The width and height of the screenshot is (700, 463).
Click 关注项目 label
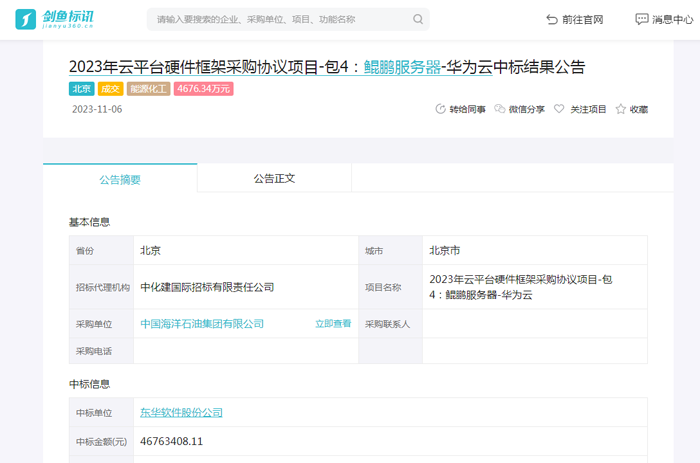point(588,109)
